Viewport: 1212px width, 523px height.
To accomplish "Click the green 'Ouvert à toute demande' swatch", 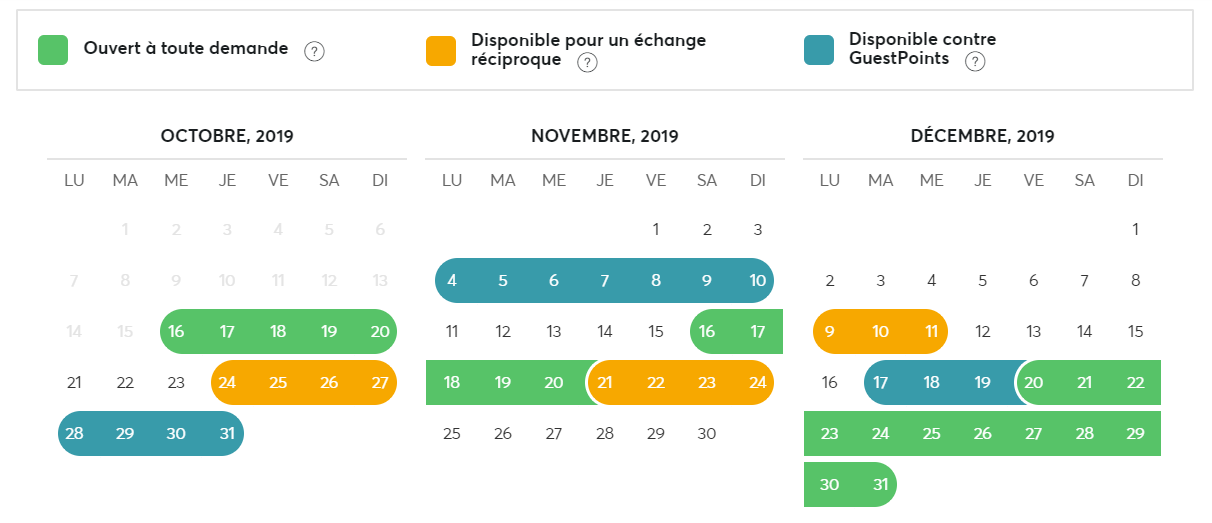I will (53, 50).
